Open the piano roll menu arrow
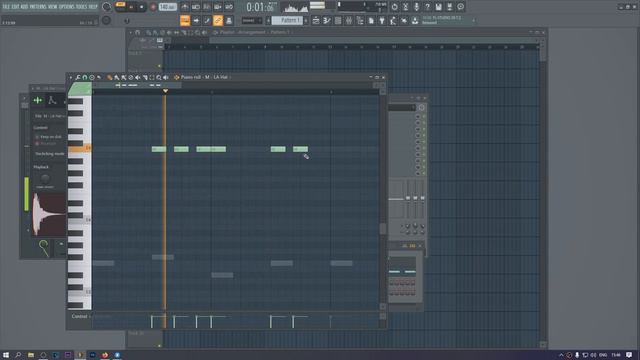This screenshot has width=640, height=360. 71,78
